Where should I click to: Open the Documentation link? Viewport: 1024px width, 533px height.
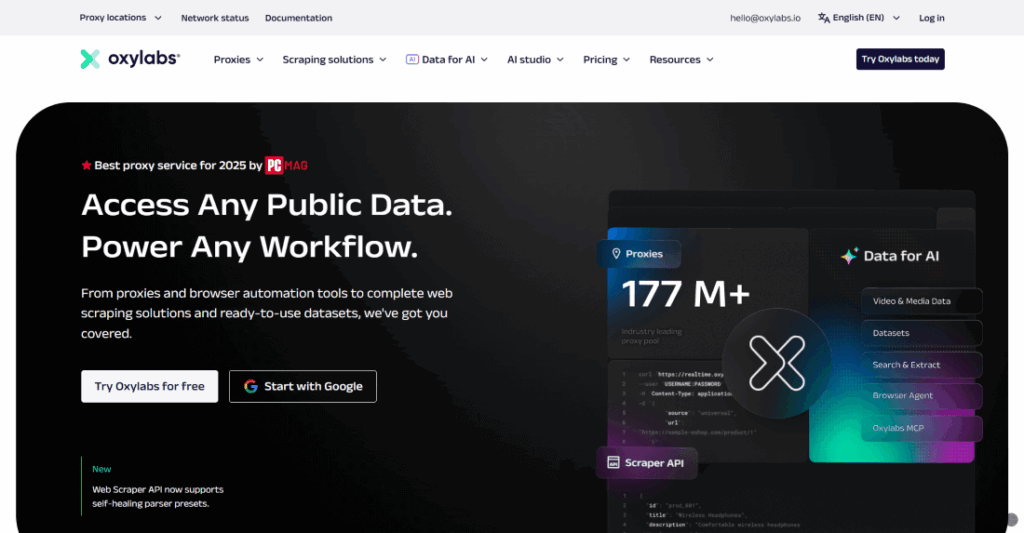pyautogui.click(x=298, y=18)
